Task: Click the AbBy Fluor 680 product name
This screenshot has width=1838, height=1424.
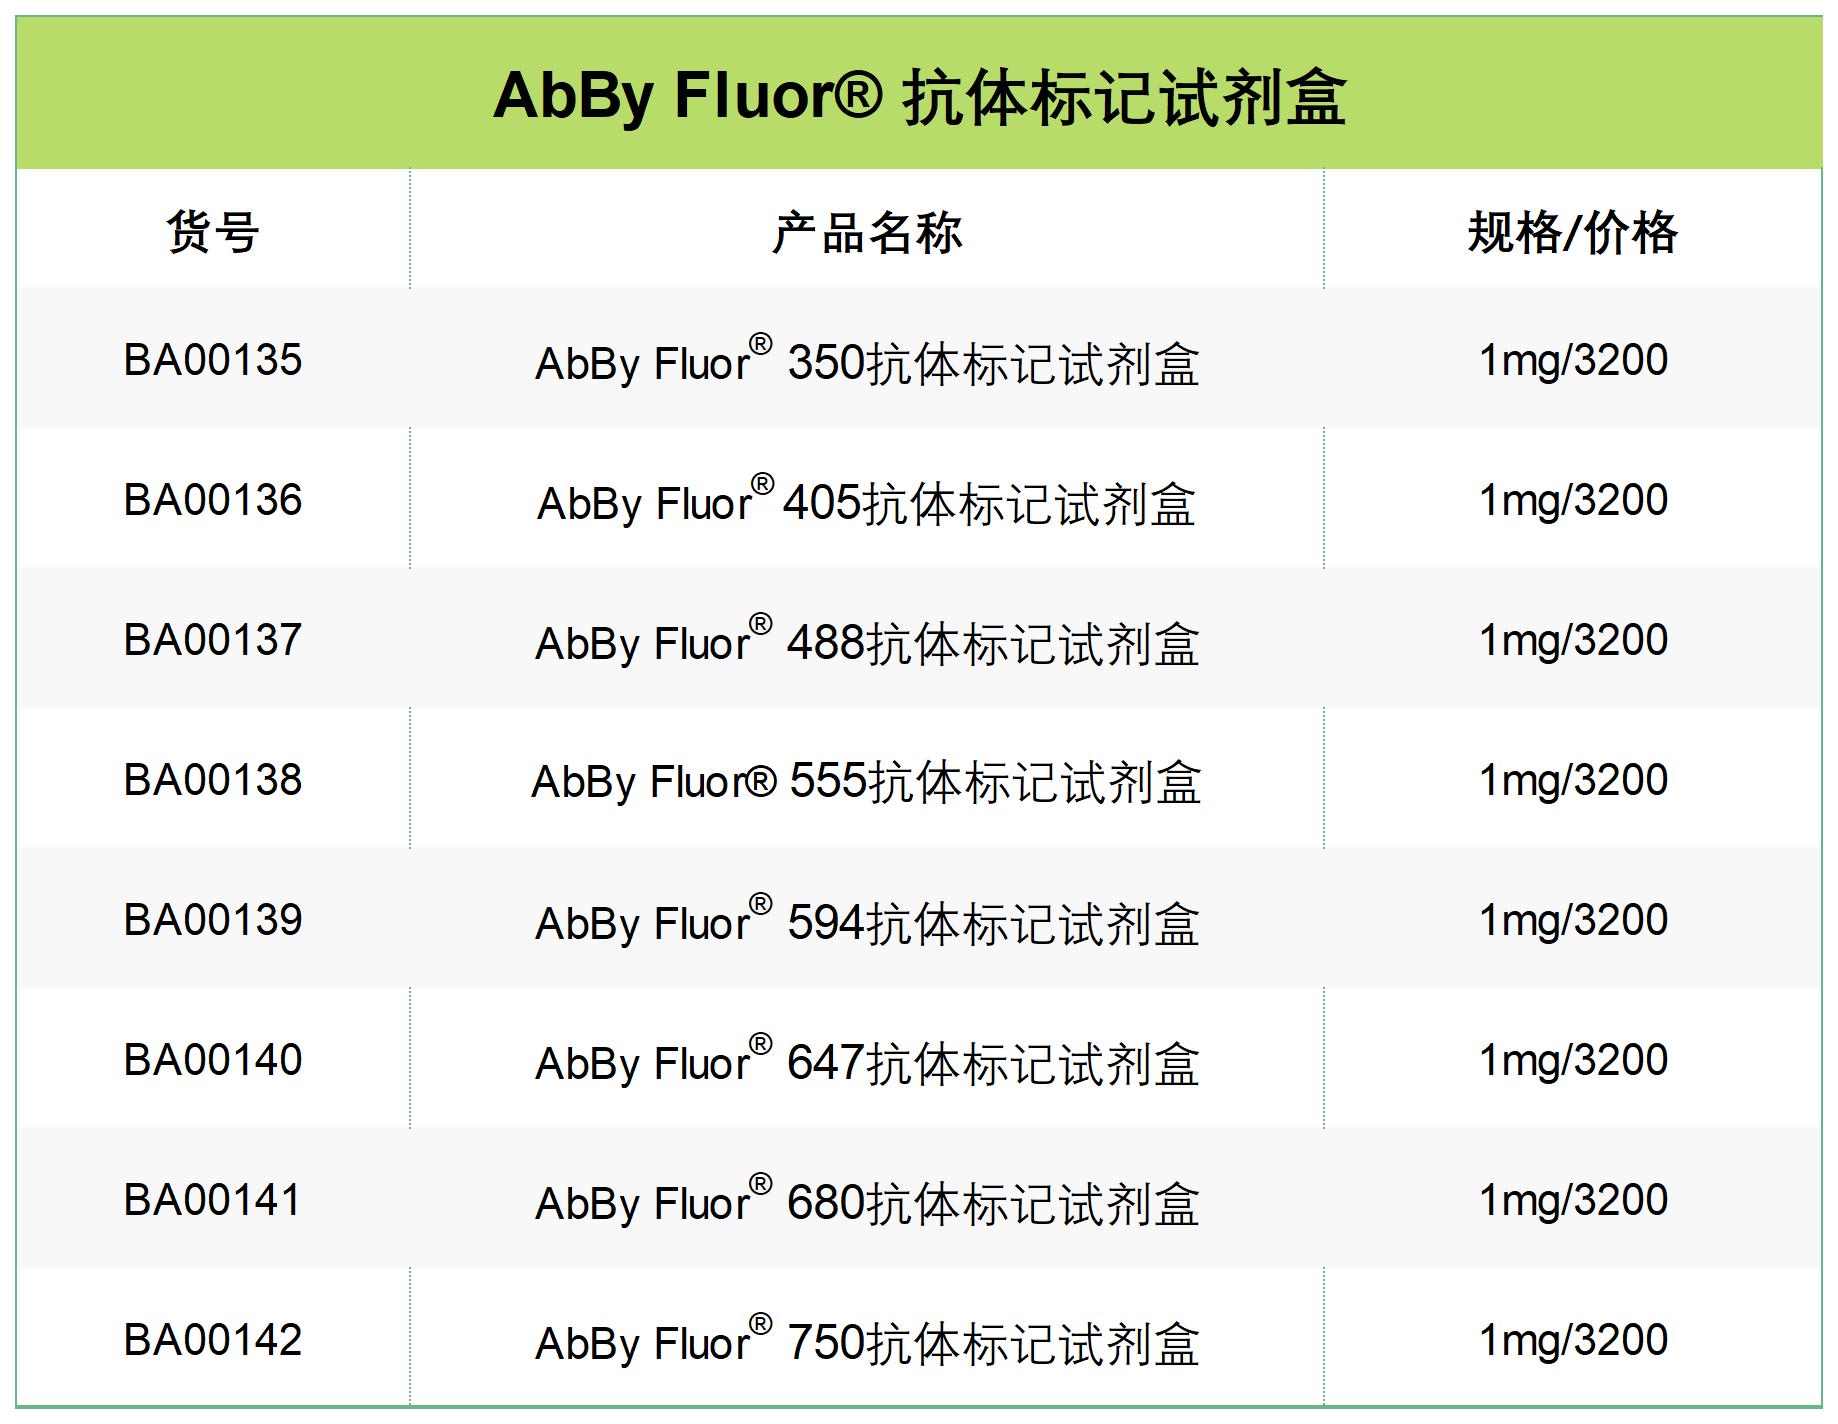Action: pyautogui.click(x=867, y=1201)
